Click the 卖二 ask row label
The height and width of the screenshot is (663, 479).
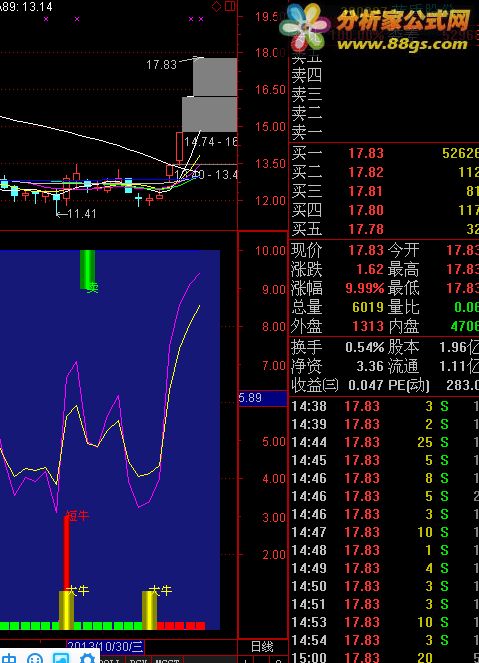pos(307,113)
